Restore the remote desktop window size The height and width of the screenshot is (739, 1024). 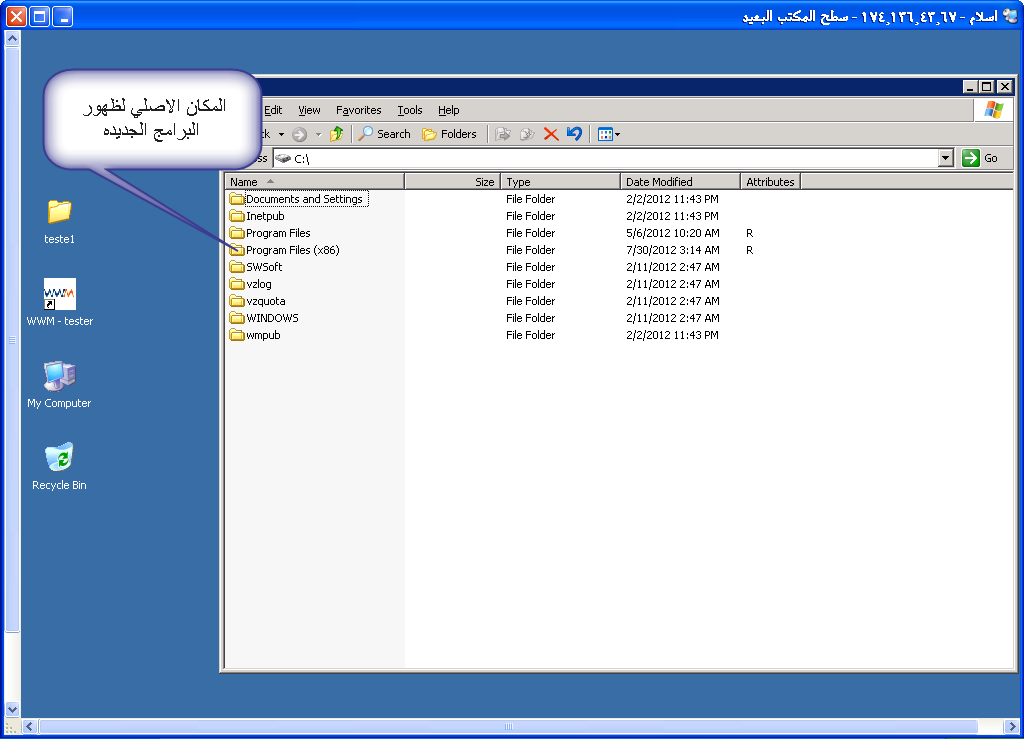pos(40,16)
